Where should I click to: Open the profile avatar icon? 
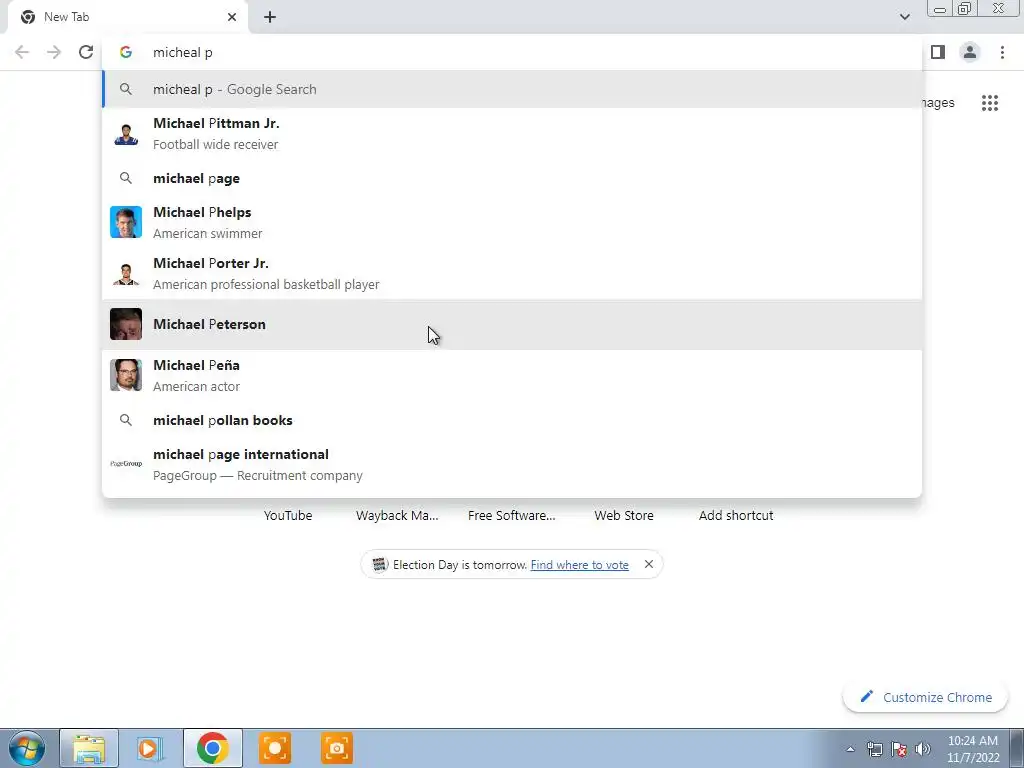pos(970,52)
